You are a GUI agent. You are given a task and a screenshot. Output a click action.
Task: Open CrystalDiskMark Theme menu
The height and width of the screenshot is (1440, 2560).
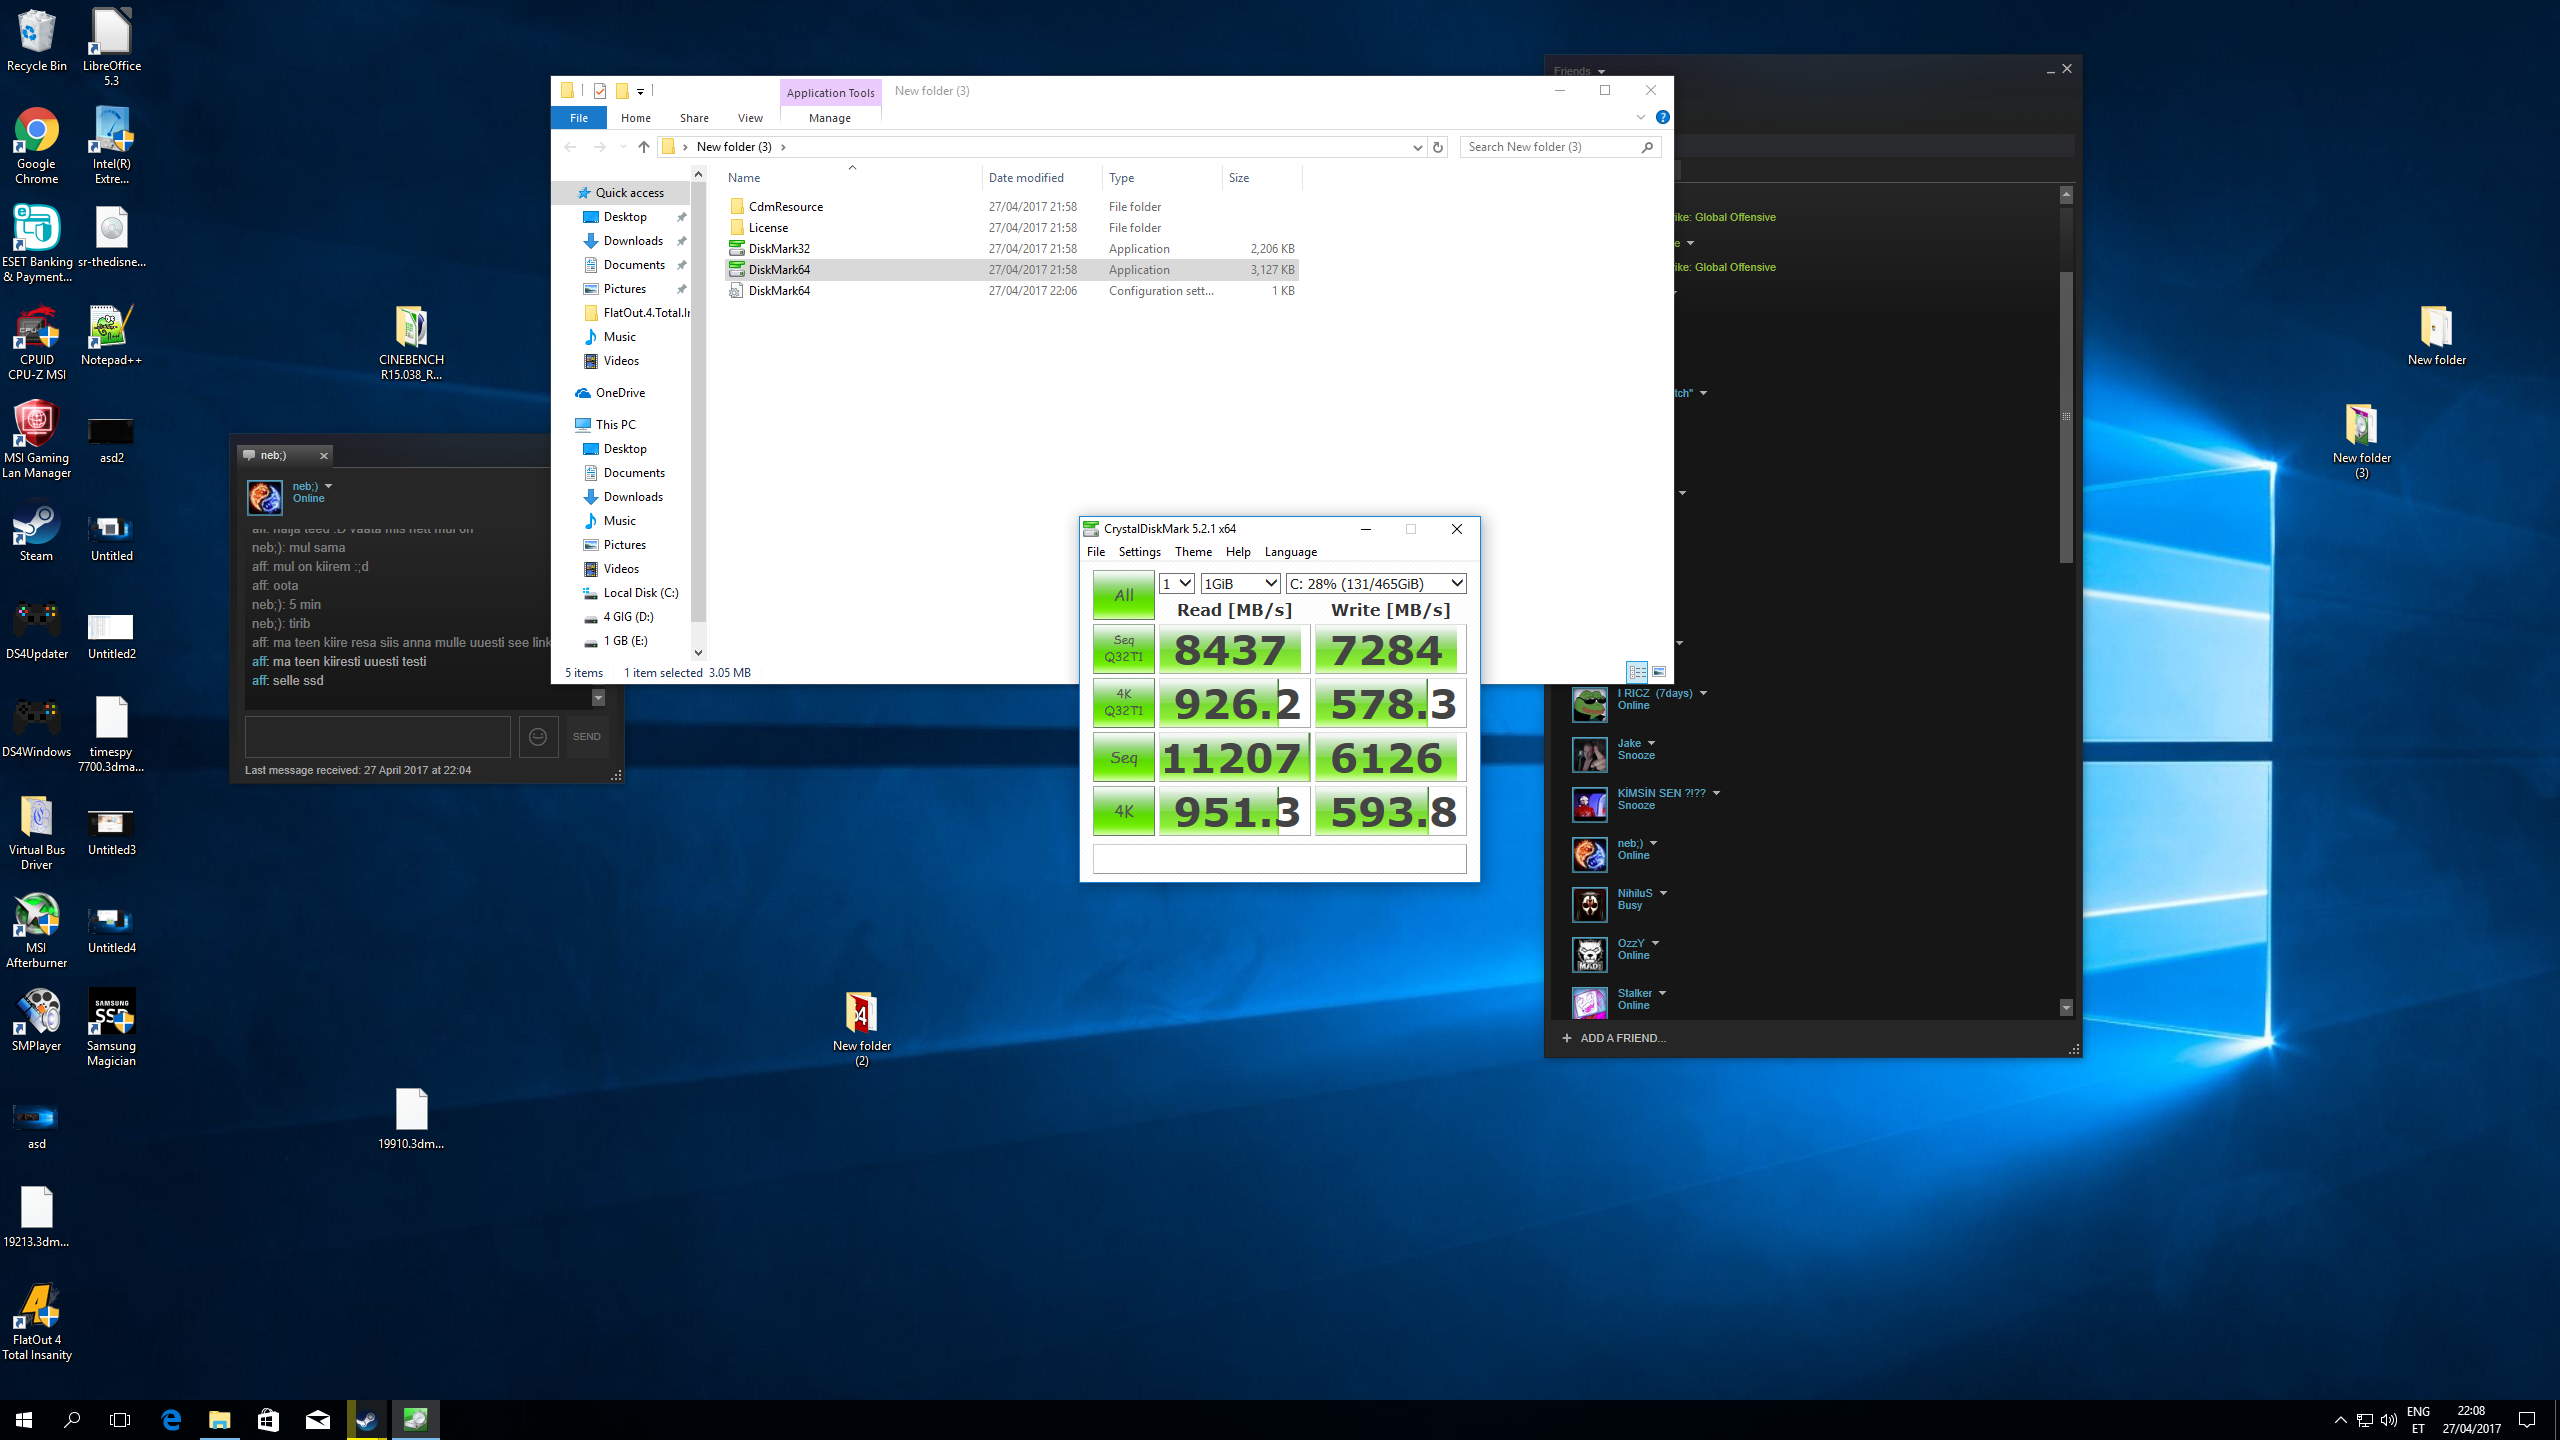(1193, 552)
